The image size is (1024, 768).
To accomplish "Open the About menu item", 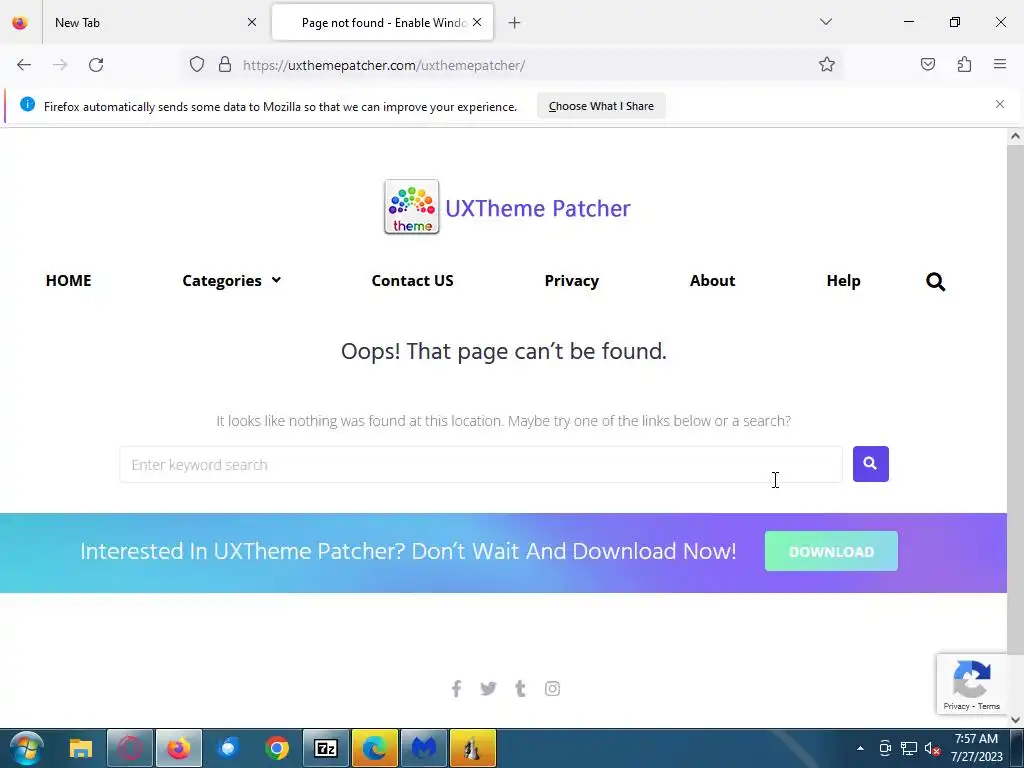I will coord(712,281).
